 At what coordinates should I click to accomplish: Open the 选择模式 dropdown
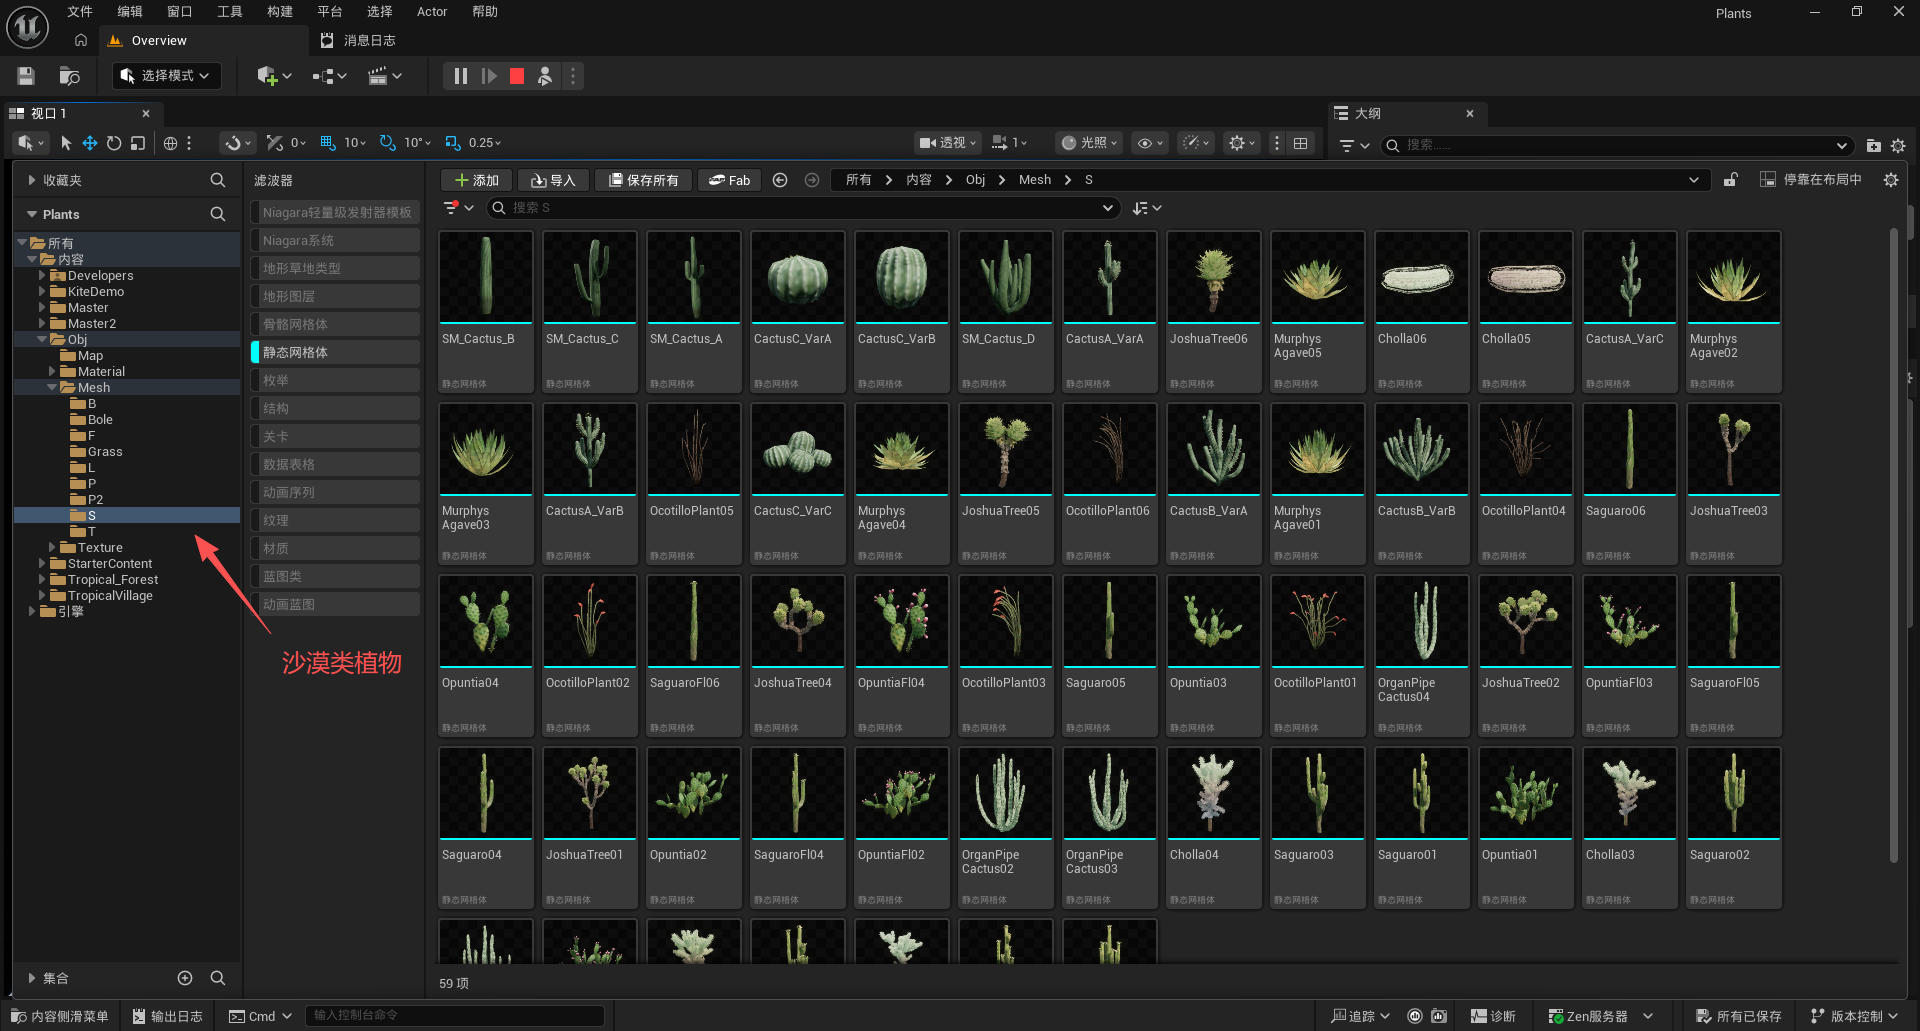pos(166,76)
